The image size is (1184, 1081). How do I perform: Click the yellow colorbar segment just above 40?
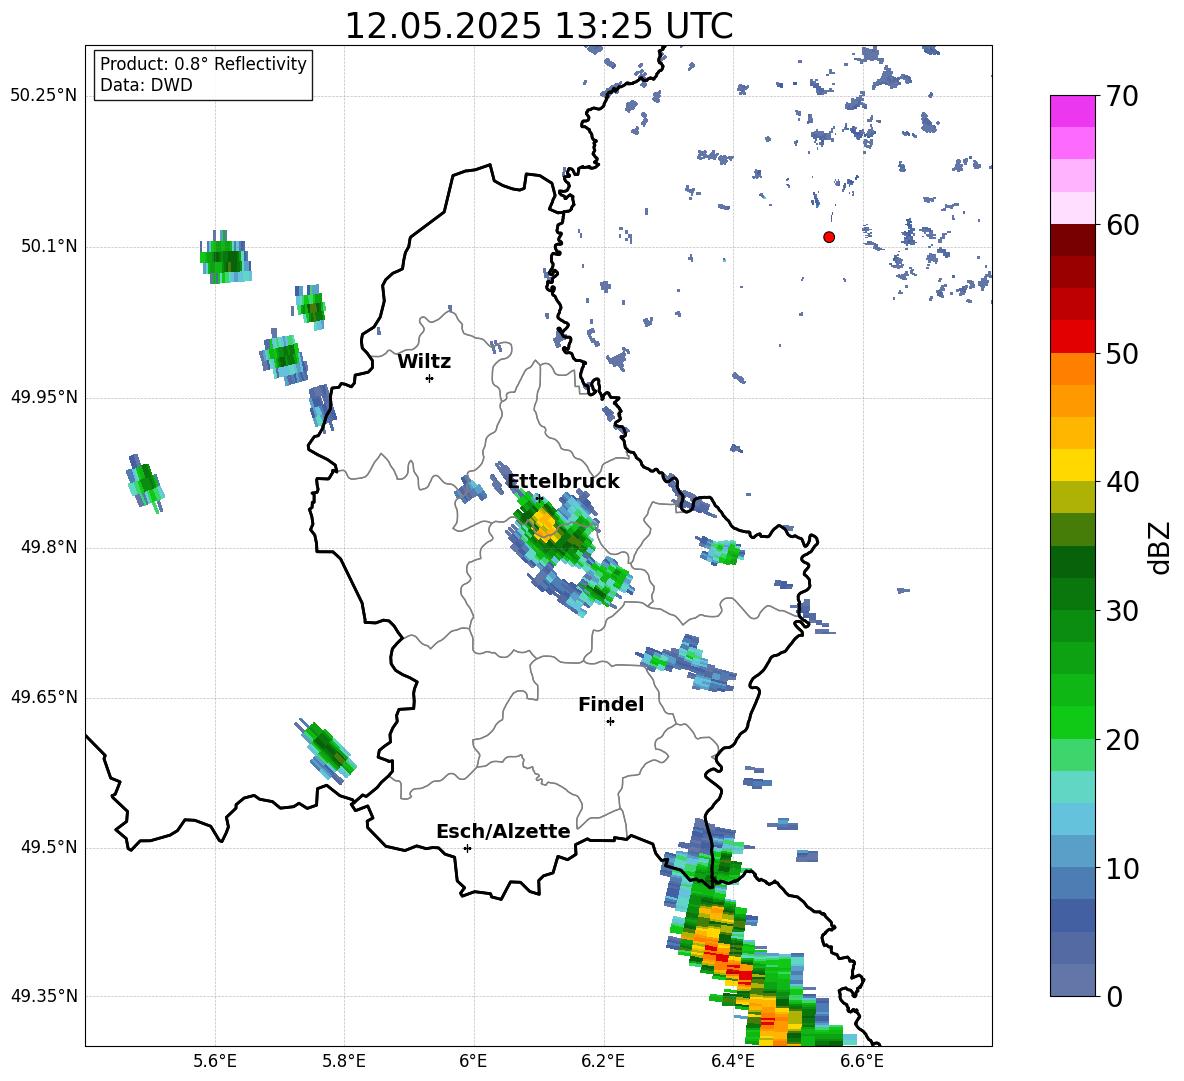(x=1072, y=465)
